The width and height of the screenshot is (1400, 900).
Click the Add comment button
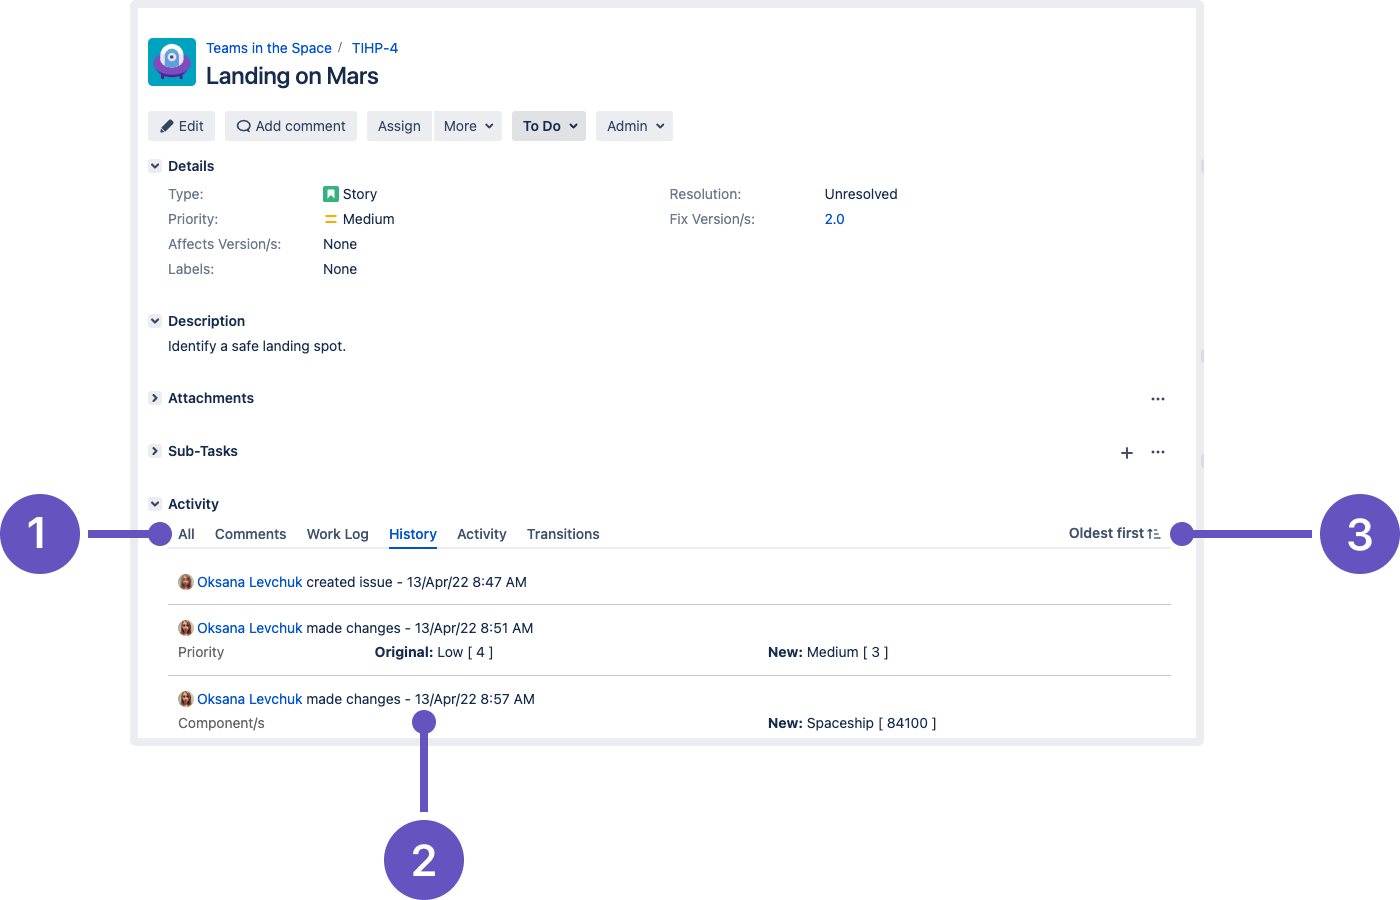pyautogui.click(x=291, y=126)
